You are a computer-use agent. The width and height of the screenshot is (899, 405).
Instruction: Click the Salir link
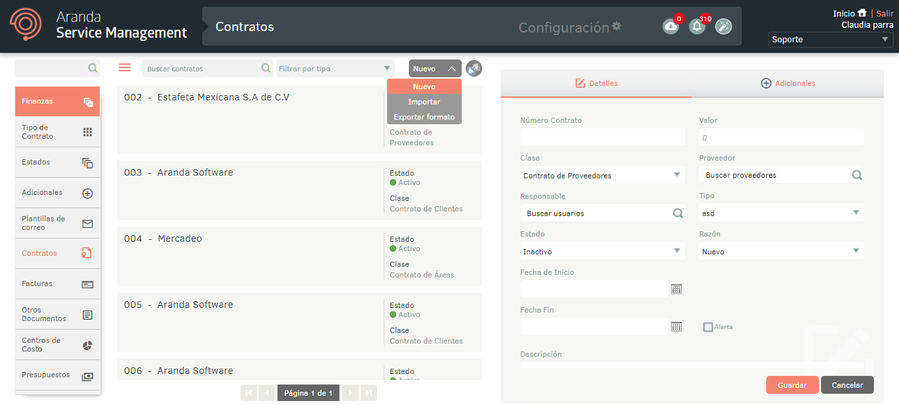click(884, 13)
